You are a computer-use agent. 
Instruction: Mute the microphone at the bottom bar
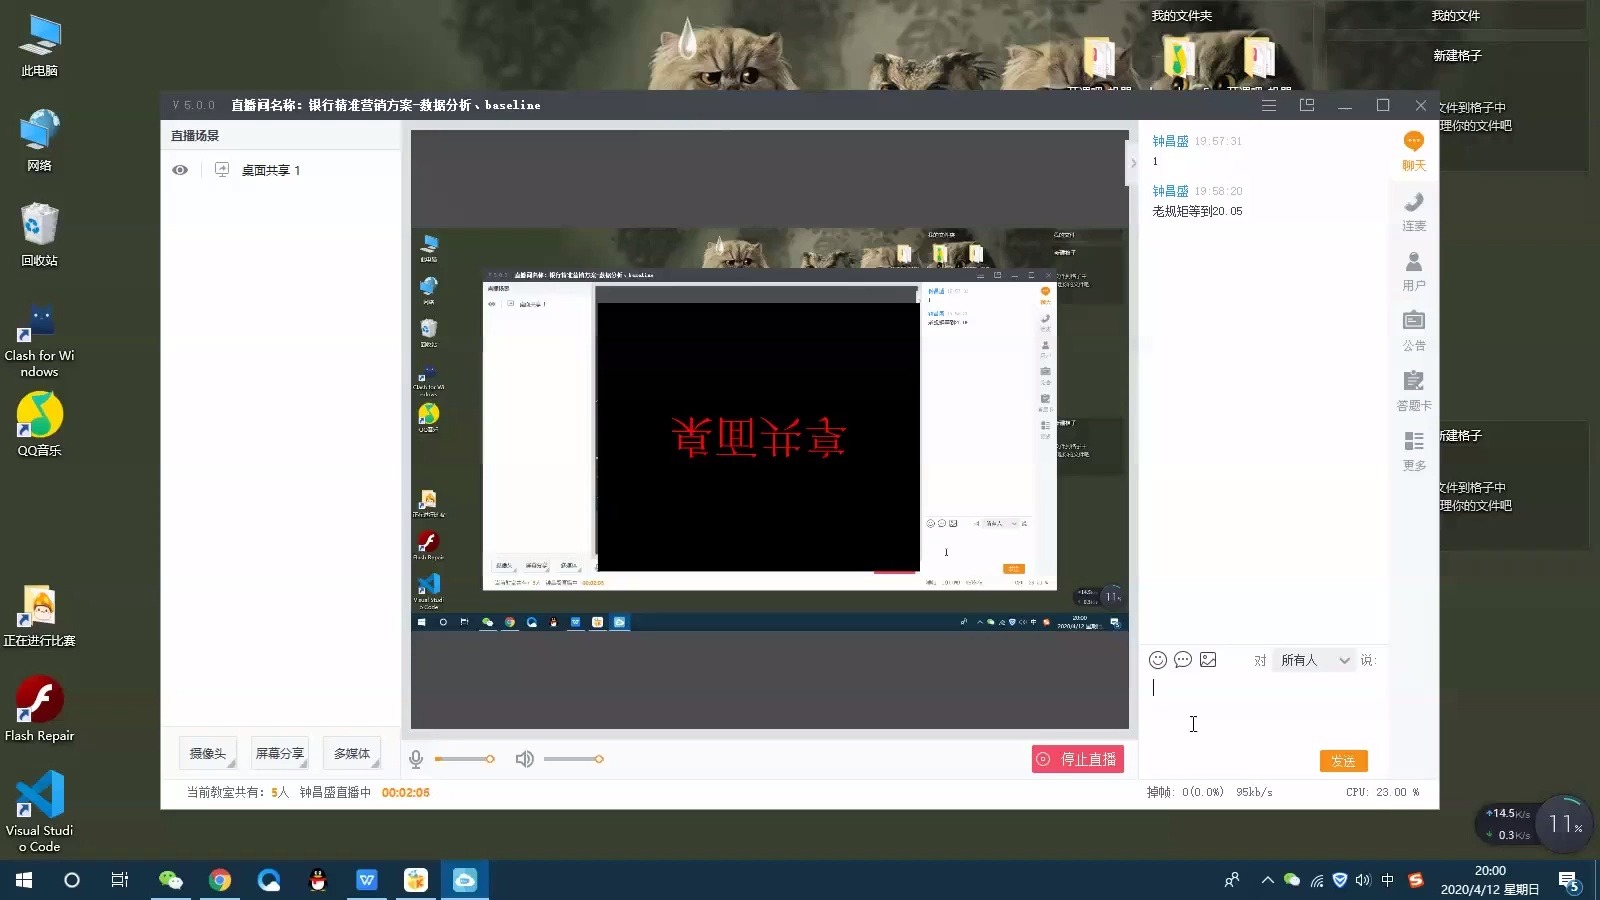pyautogui.click(x=415, y=758)
